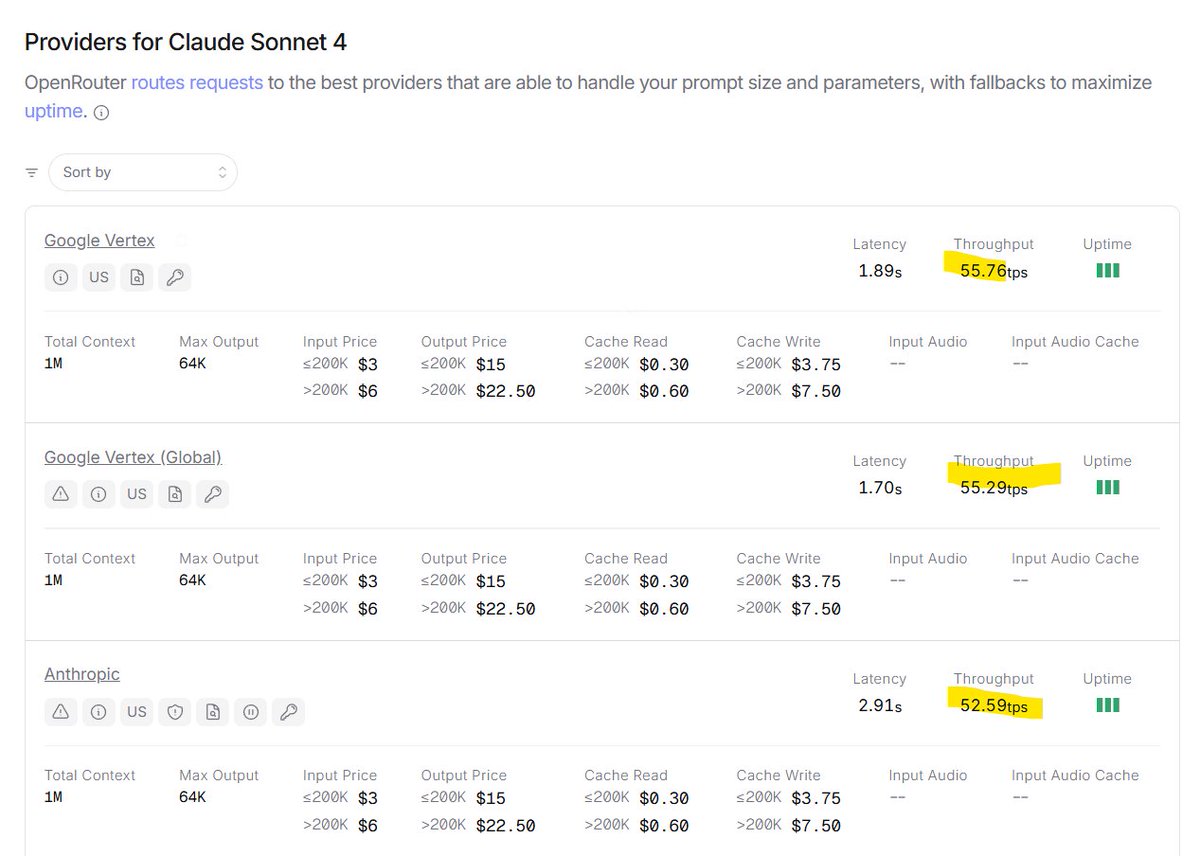Image resolution: width=1200 pixels, height=856 pixels.
Task: Click the Anthropic 1M total context value
Action: click(x=53, y=797)
